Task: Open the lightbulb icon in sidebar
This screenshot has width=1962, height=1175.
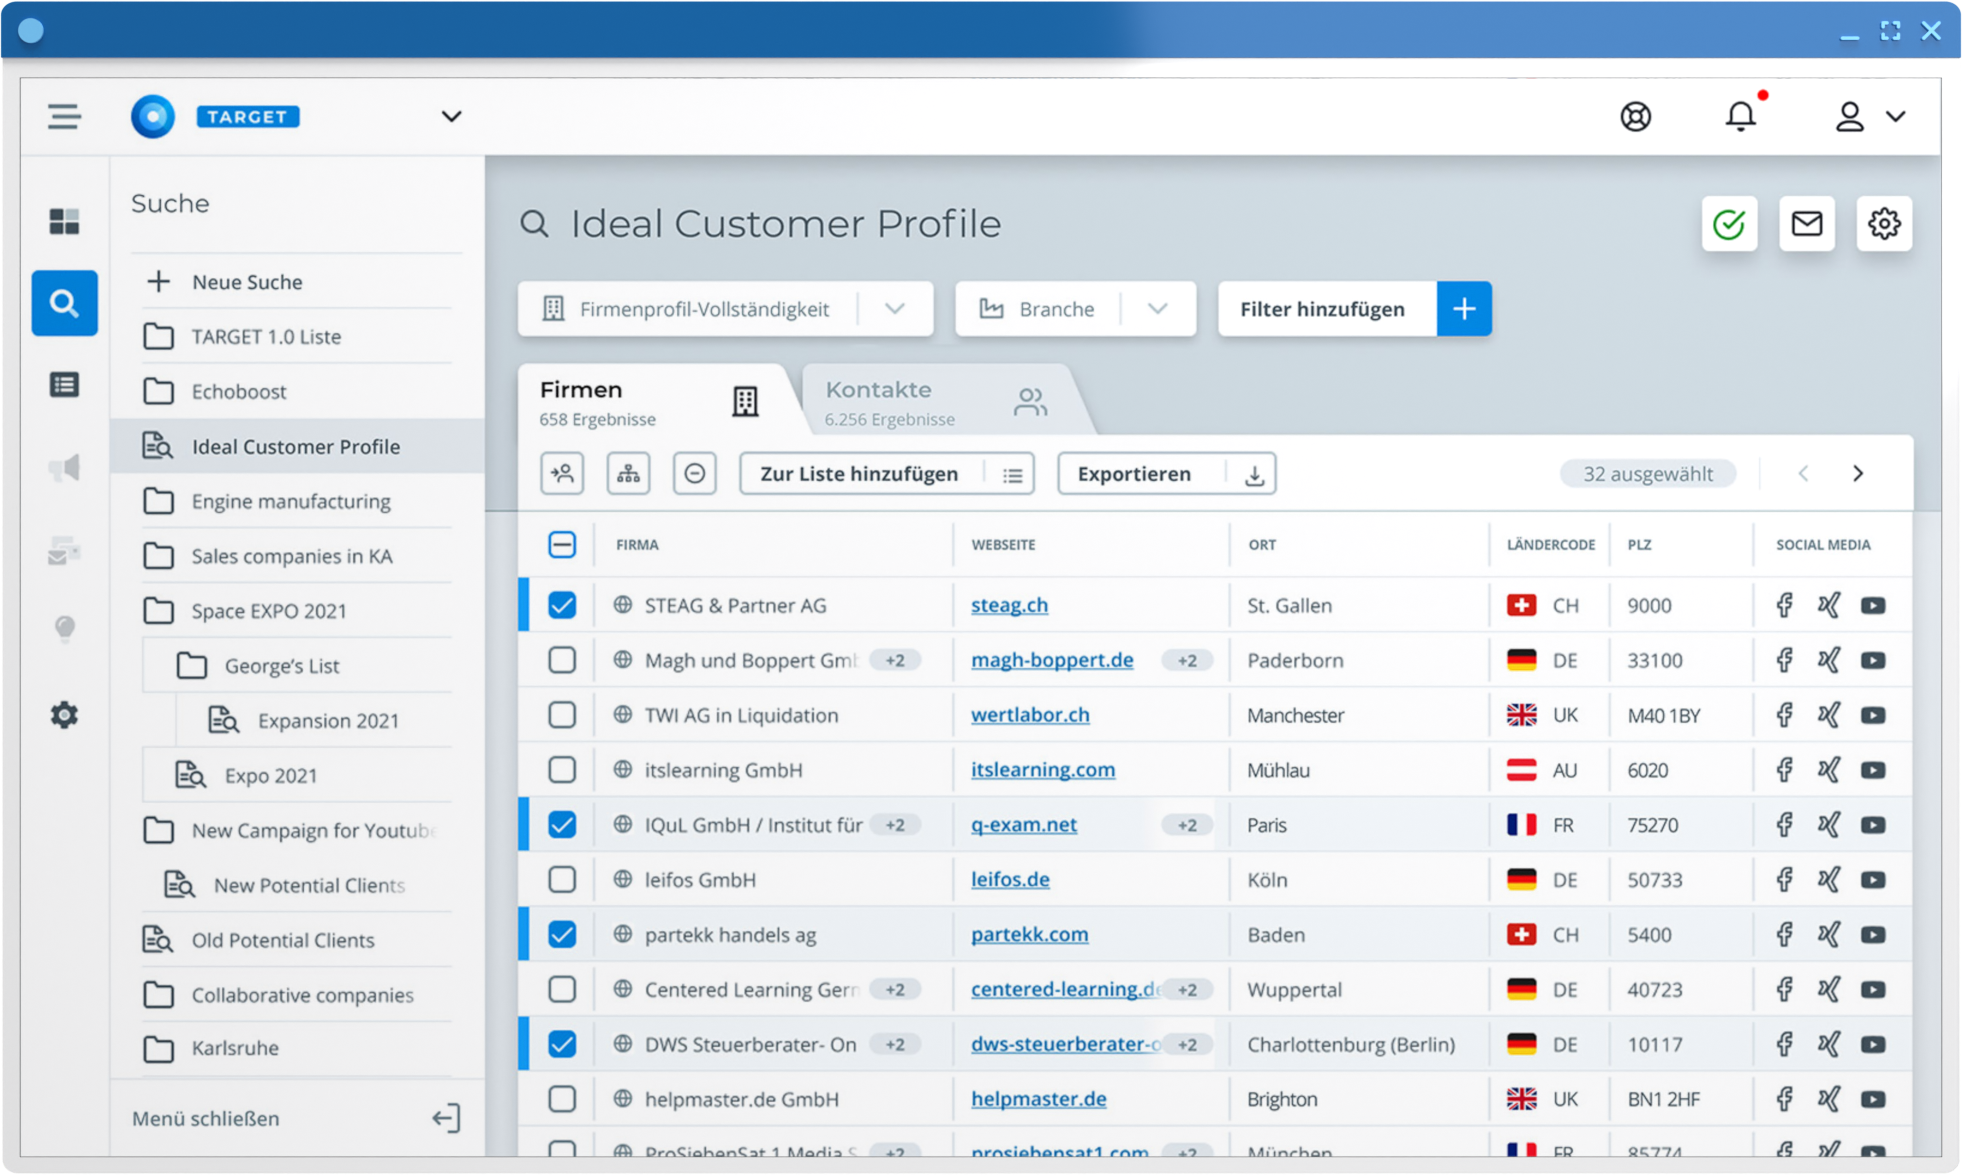Action: [64, 628]
